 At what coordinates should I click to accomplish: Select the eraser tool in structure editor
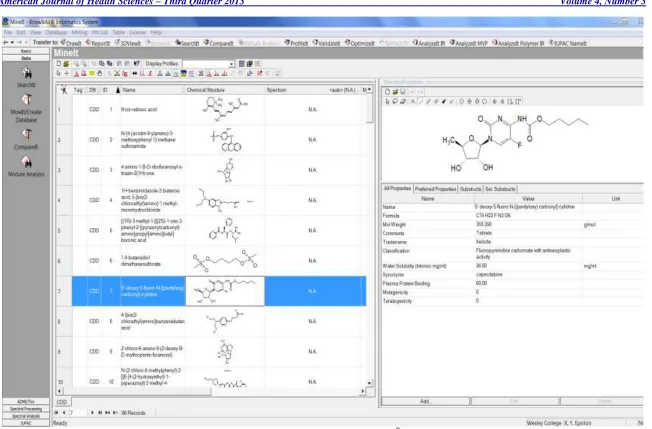[x=403, y=101]
